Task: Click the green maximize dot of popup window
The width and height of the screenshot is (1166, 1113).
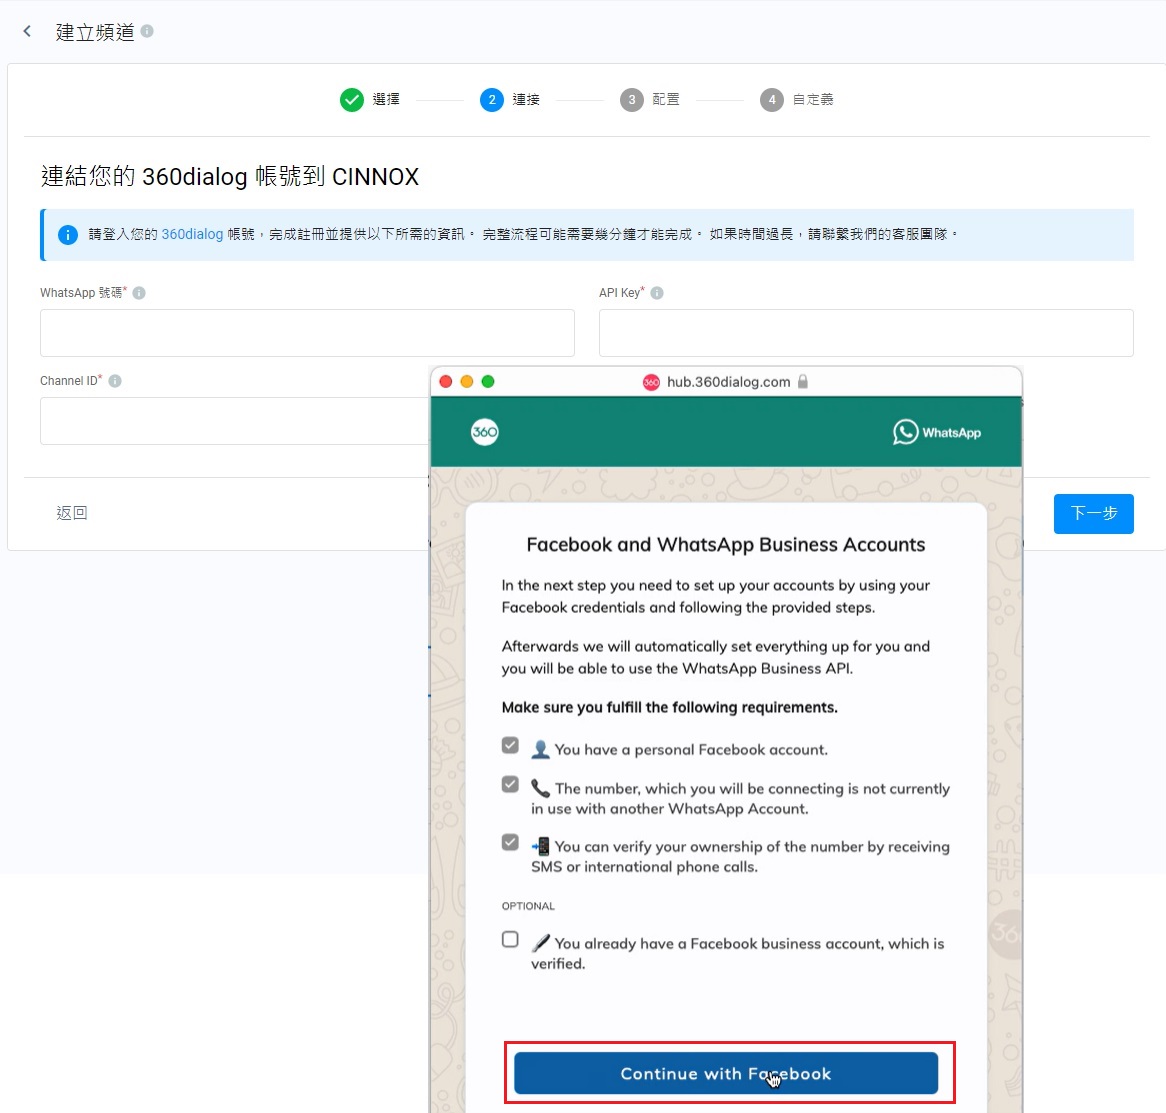Action: (488, 381)
